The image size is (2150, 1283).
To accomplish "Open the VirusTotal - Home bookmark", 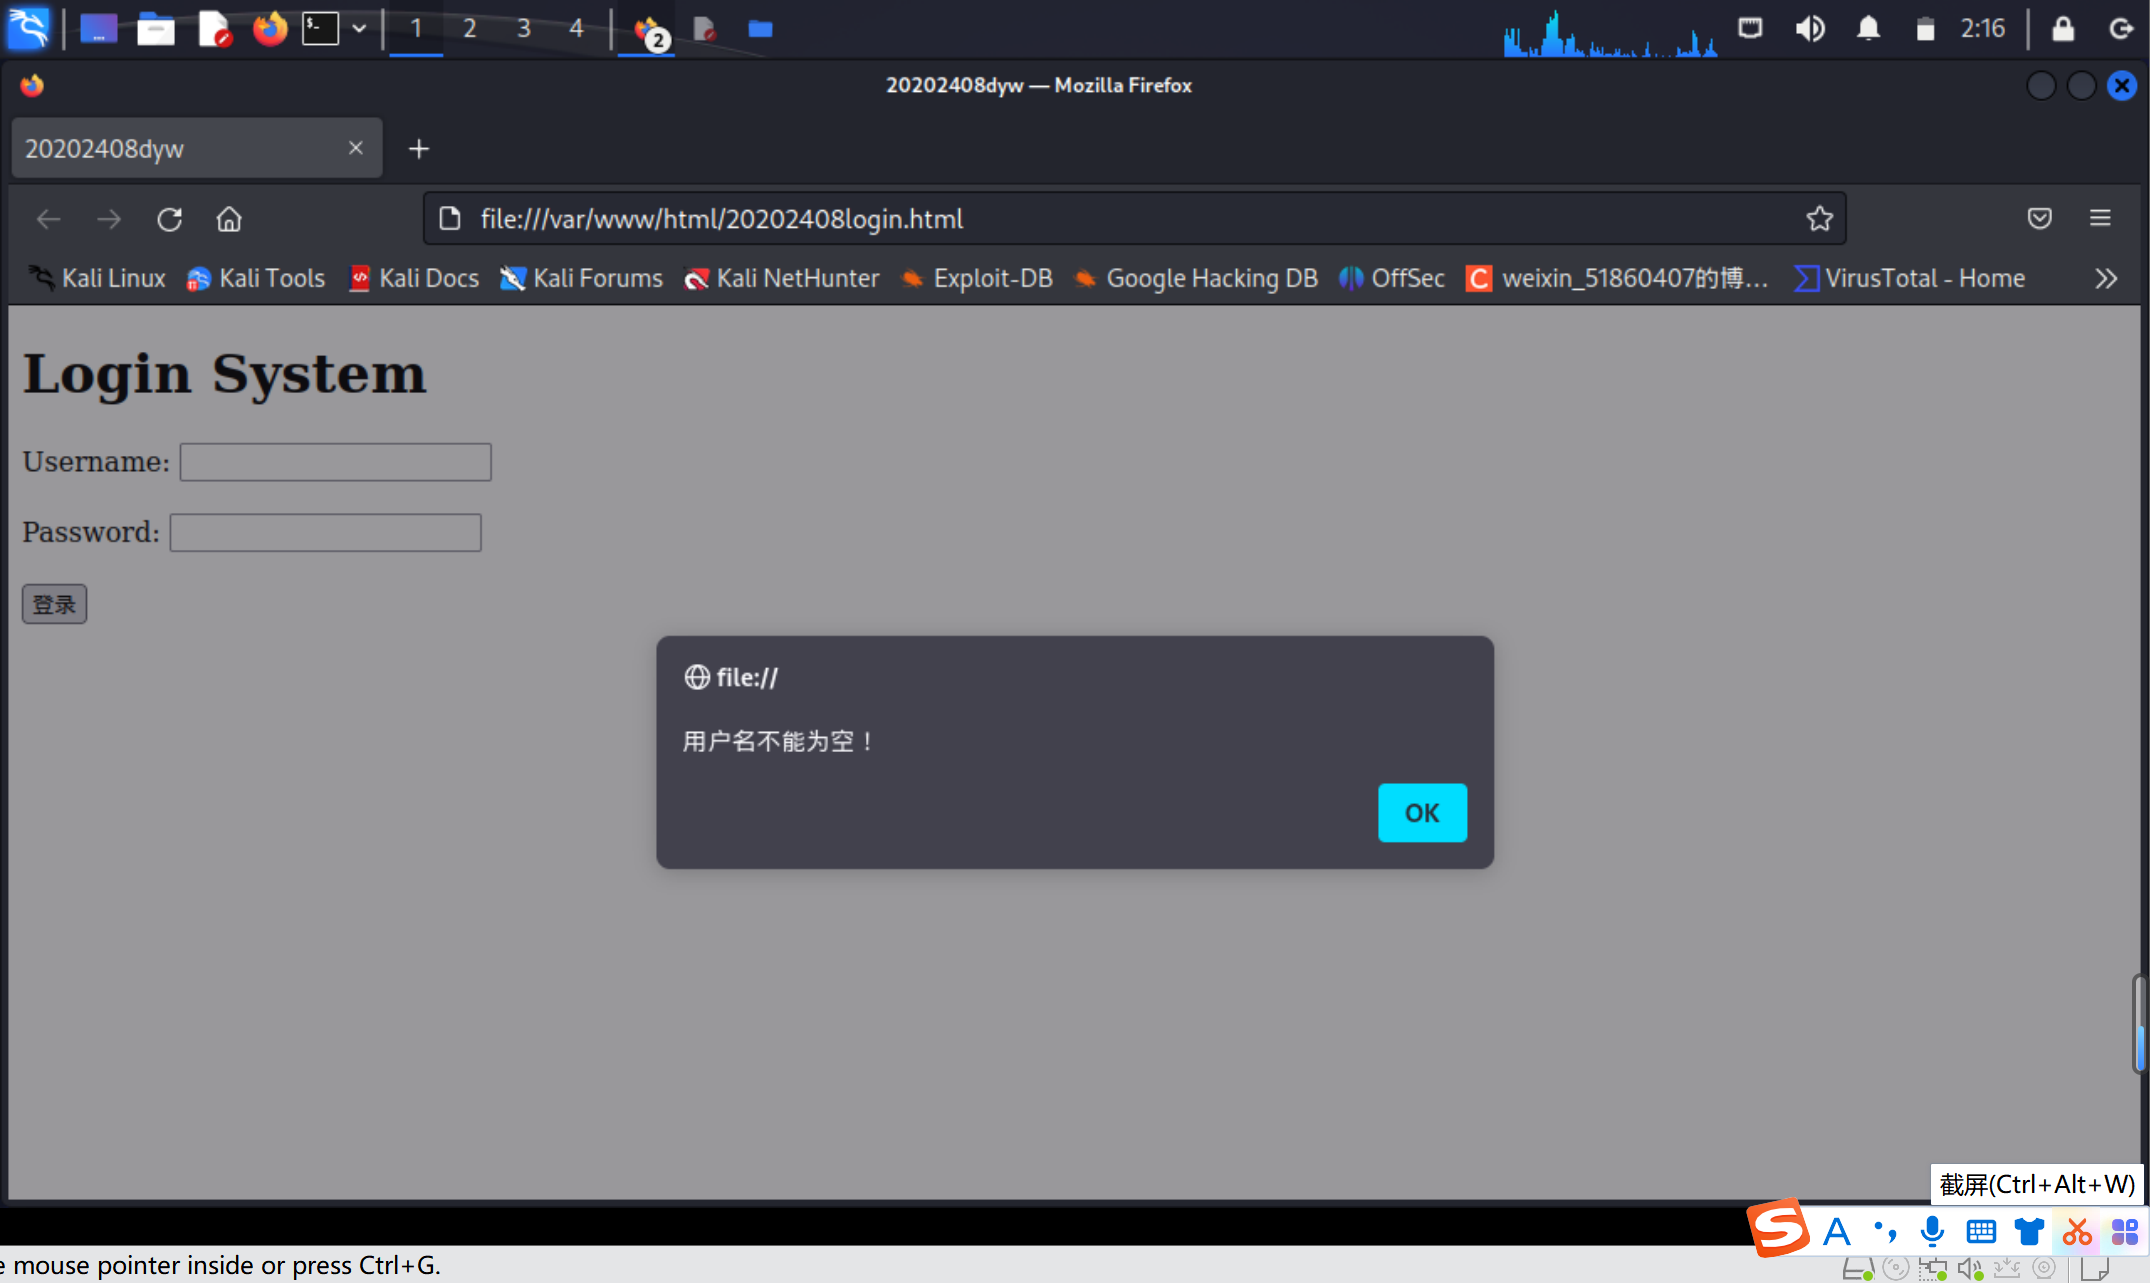I will click(1909, 278).
